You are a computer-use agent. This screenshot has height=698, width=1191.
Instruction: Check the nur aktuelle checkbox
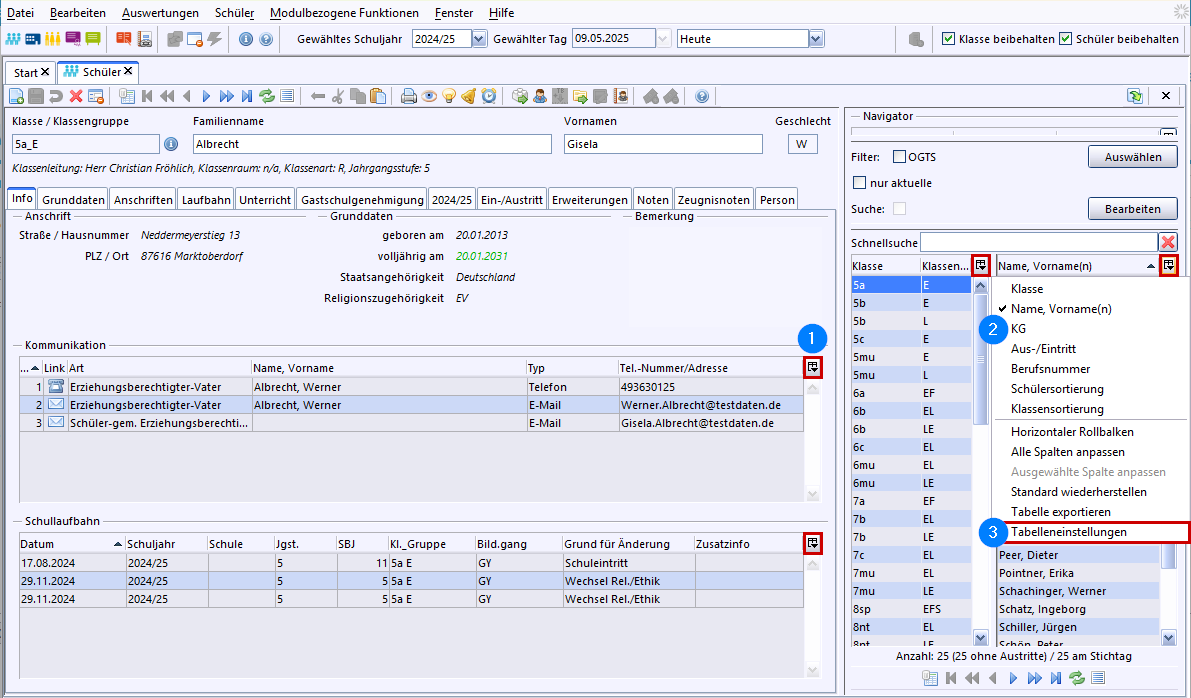point(860,182)
